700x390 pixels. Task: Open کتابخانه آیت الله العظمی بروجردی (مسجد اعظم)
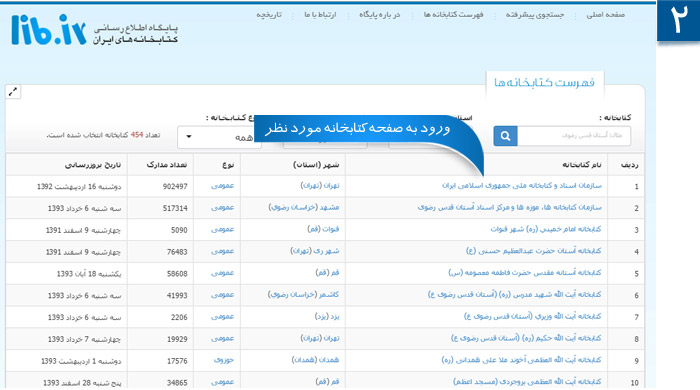[x=527, y=382]
